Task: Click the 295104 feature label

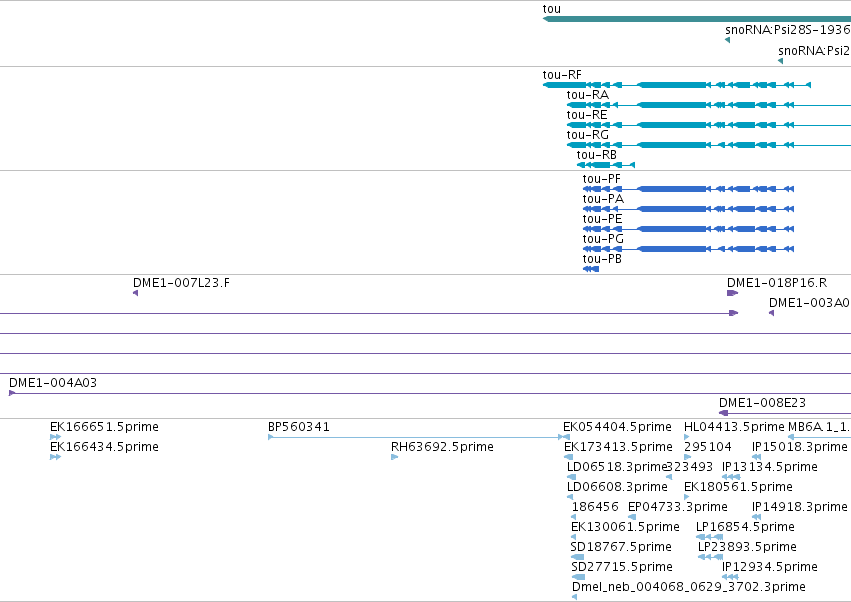Action: click(x=708, y=447)
